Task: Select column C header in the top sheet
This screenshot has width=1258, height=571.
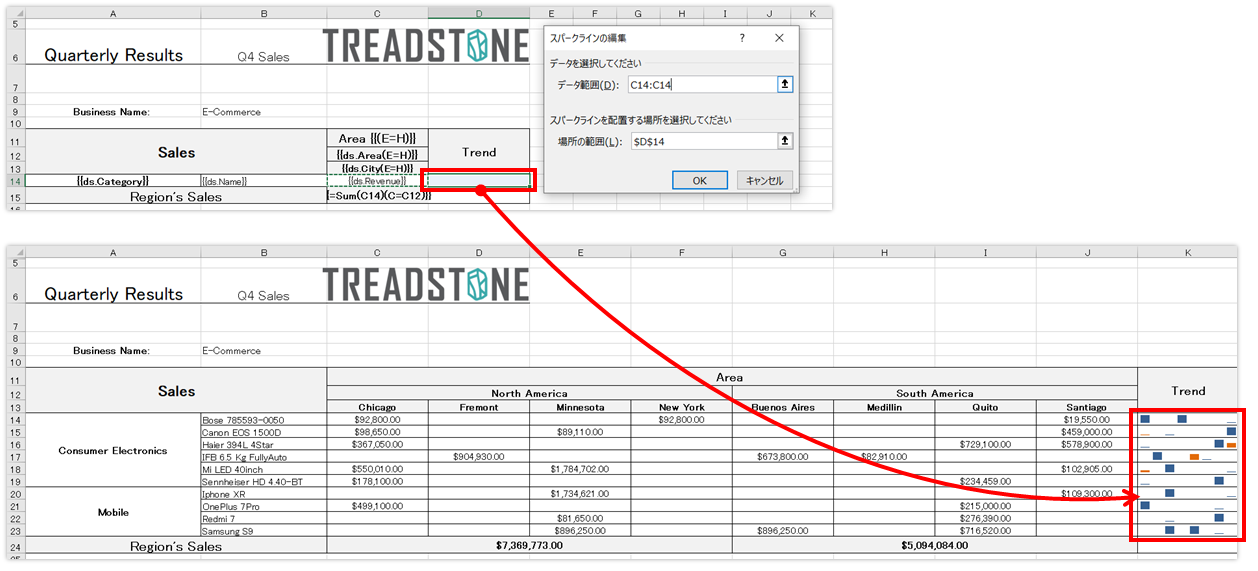Action: point(377,12)
